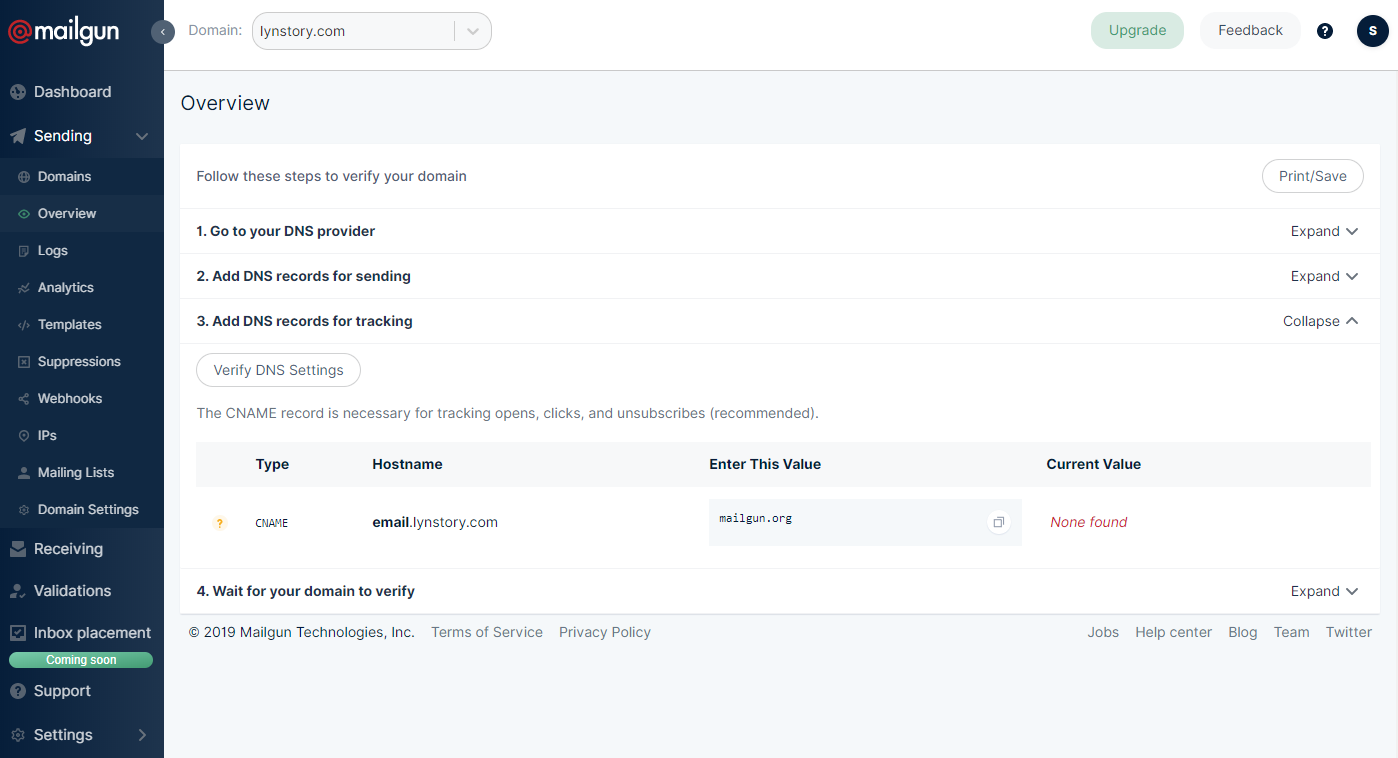
Task: Collapse the Sending menu chevron
Action: [x=142, y=136]
